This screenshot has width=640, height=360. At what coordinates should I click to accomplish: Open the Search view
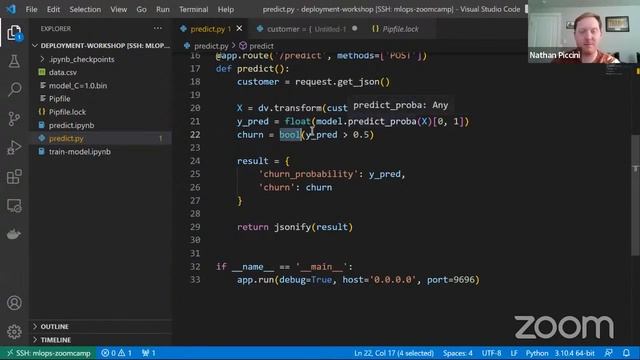(x=14, y=89)
